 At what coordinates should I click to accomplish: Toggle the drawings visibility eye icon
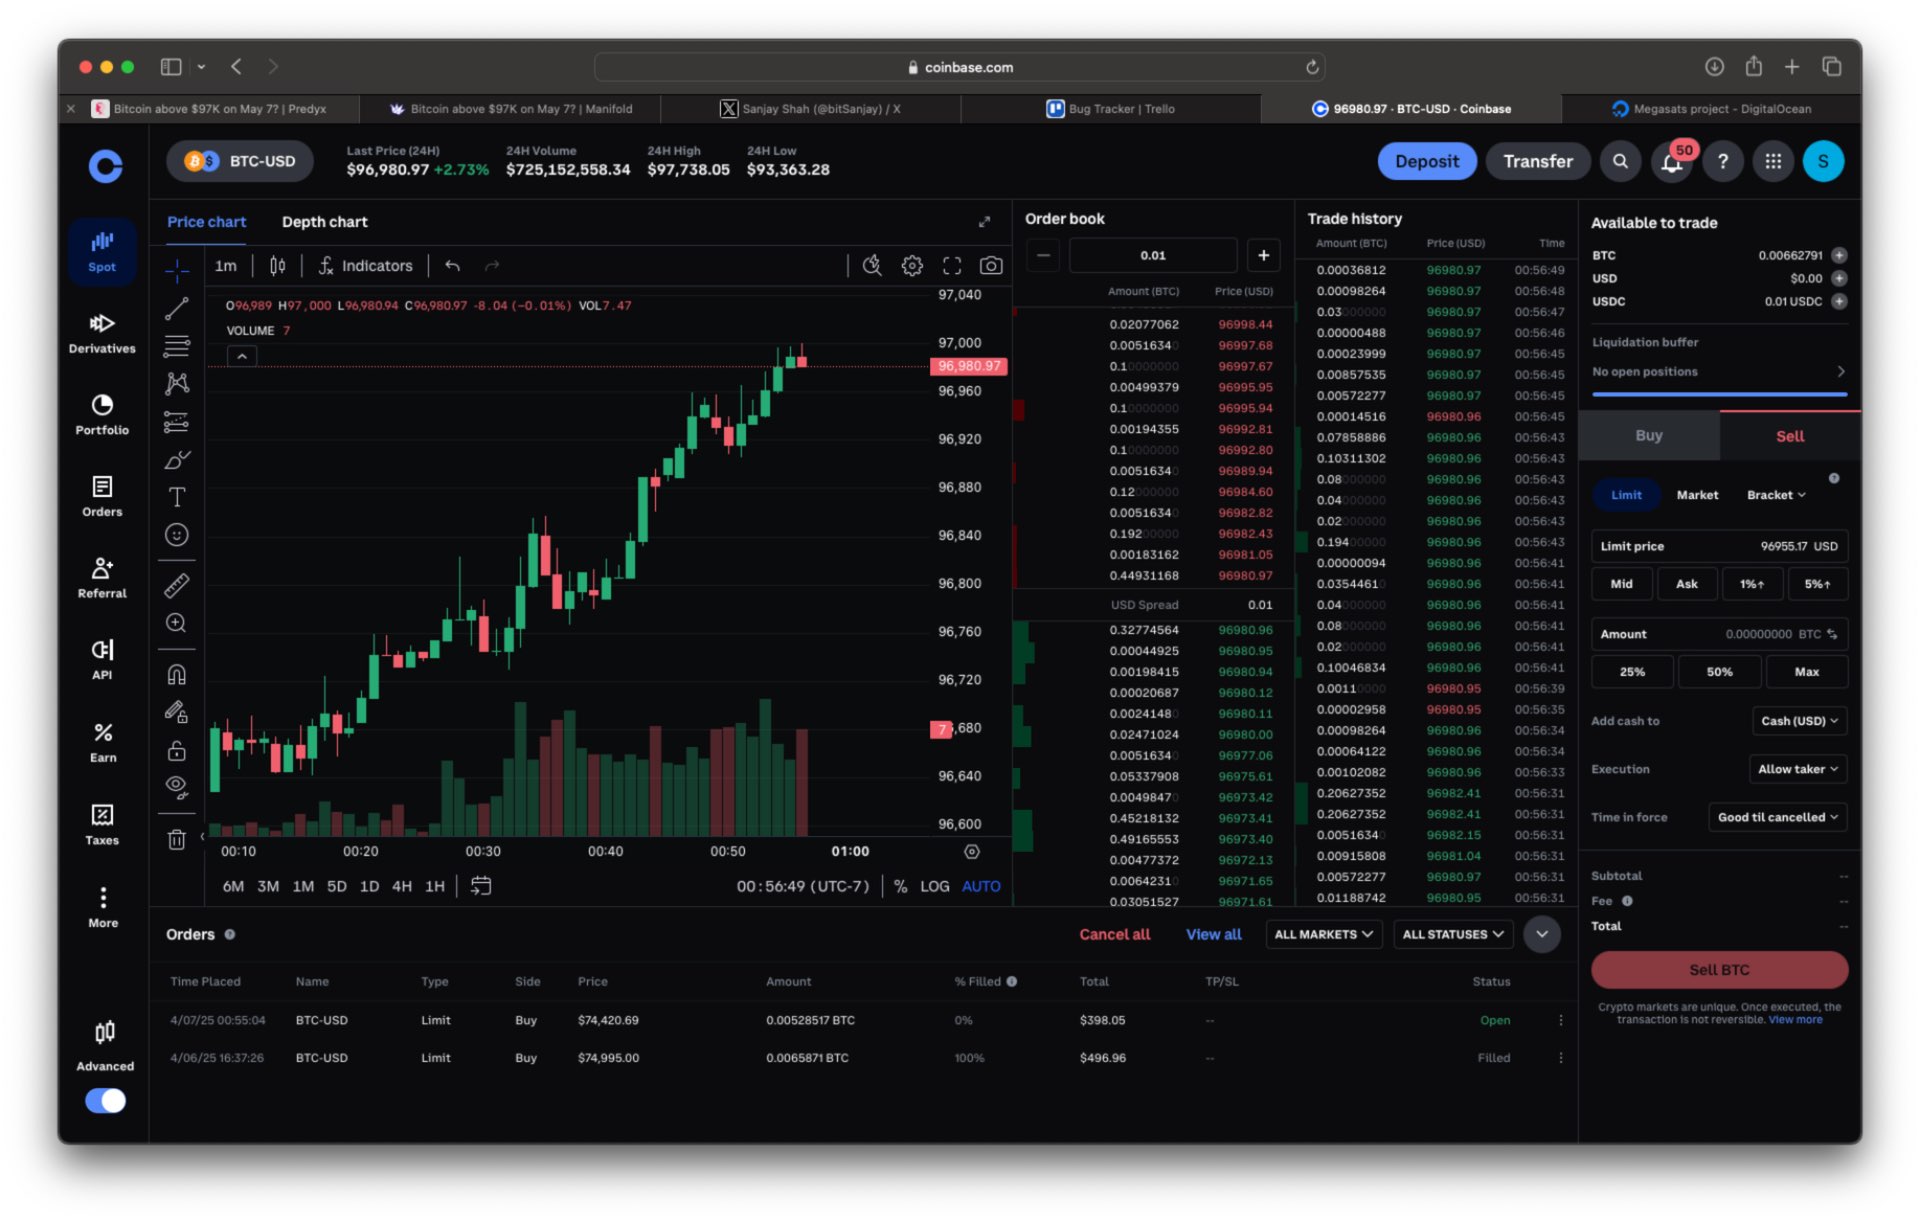click(x=177, y=787)
